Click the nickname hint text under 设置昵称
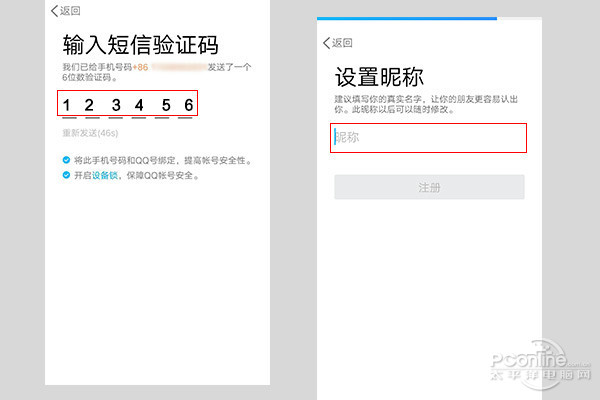The image size is (600, 400). (428, 104)
